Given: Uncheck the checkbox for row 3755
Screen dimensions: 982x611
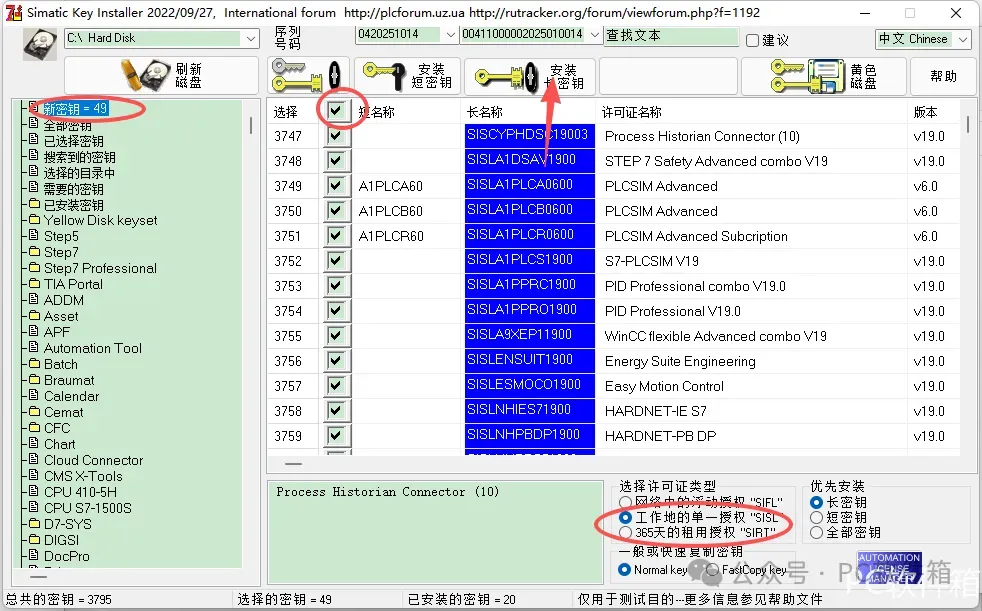Looking at the screenshot, I should (336, 336).
